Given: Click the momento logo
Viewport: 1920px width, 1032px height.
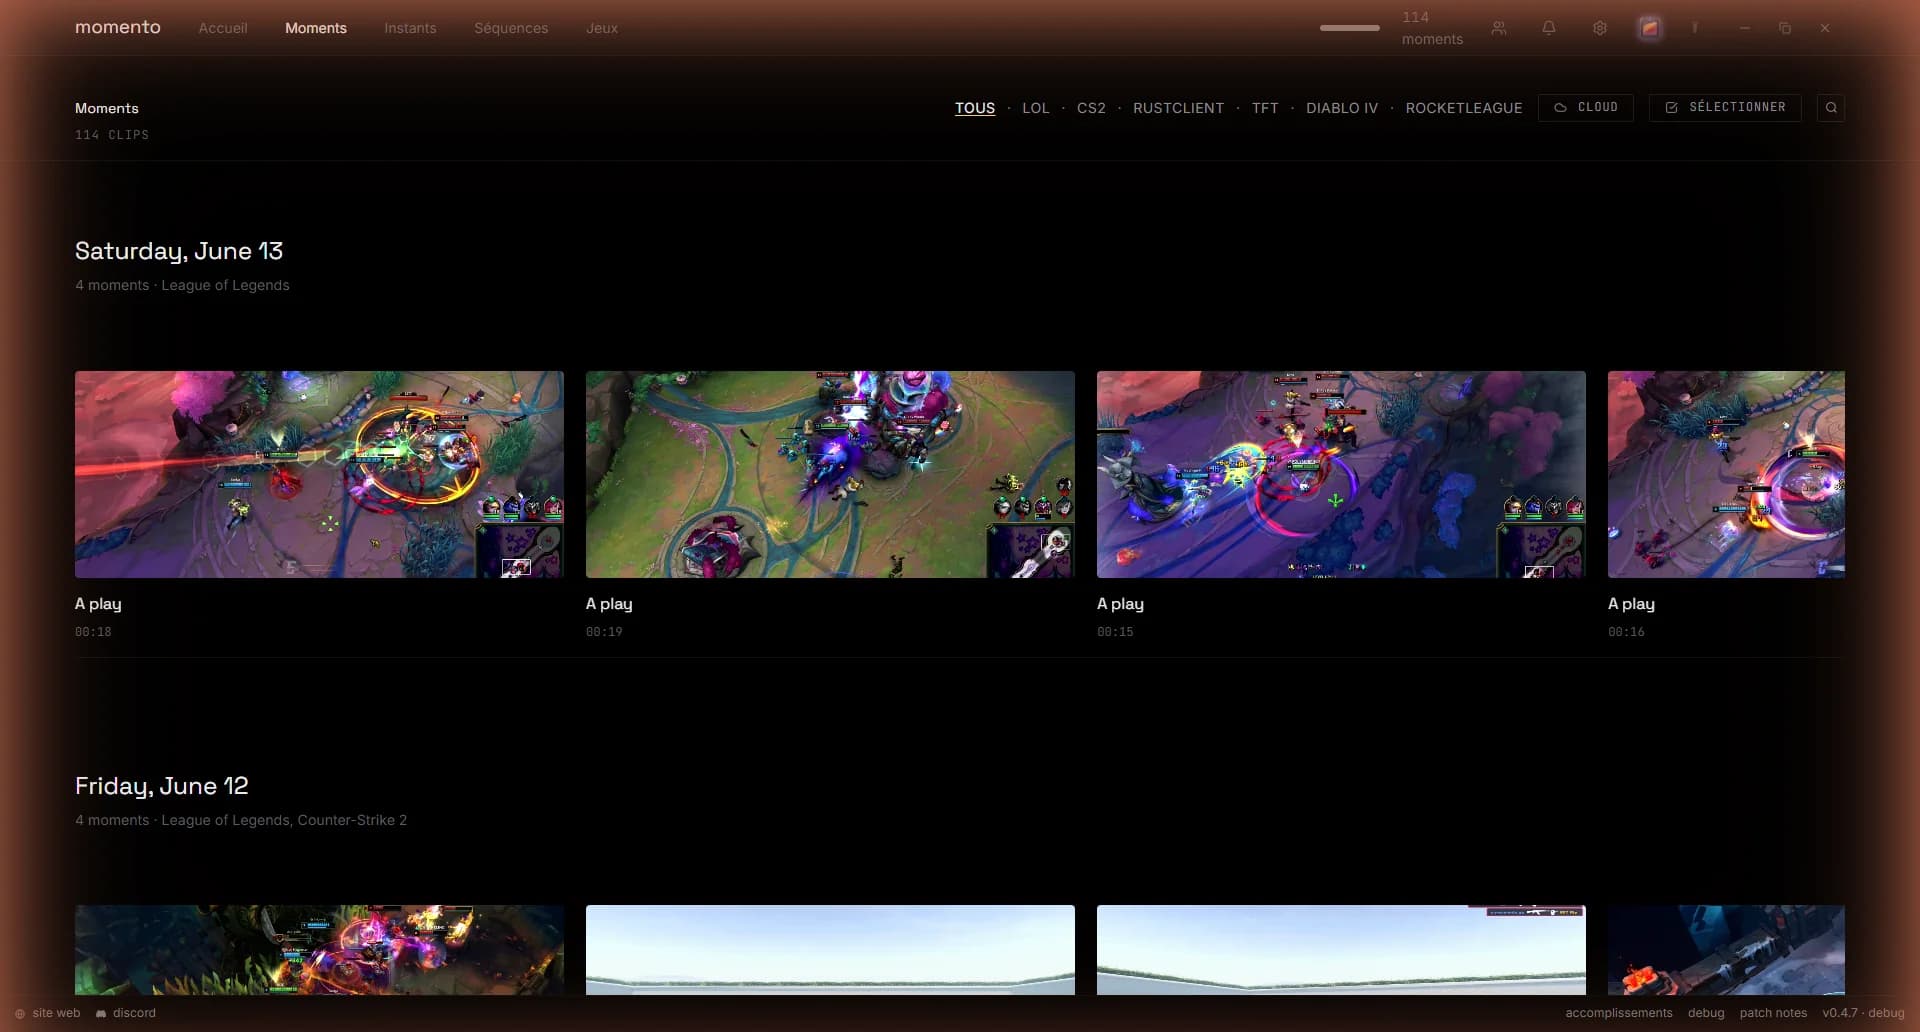Looking at the screenshot, I should point(118,27).
